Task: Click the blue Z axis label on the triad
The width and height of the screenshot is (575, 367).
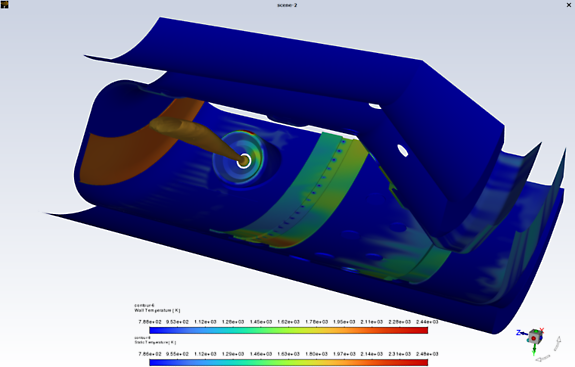Action: pyautogui.click(x=519, y=333)
